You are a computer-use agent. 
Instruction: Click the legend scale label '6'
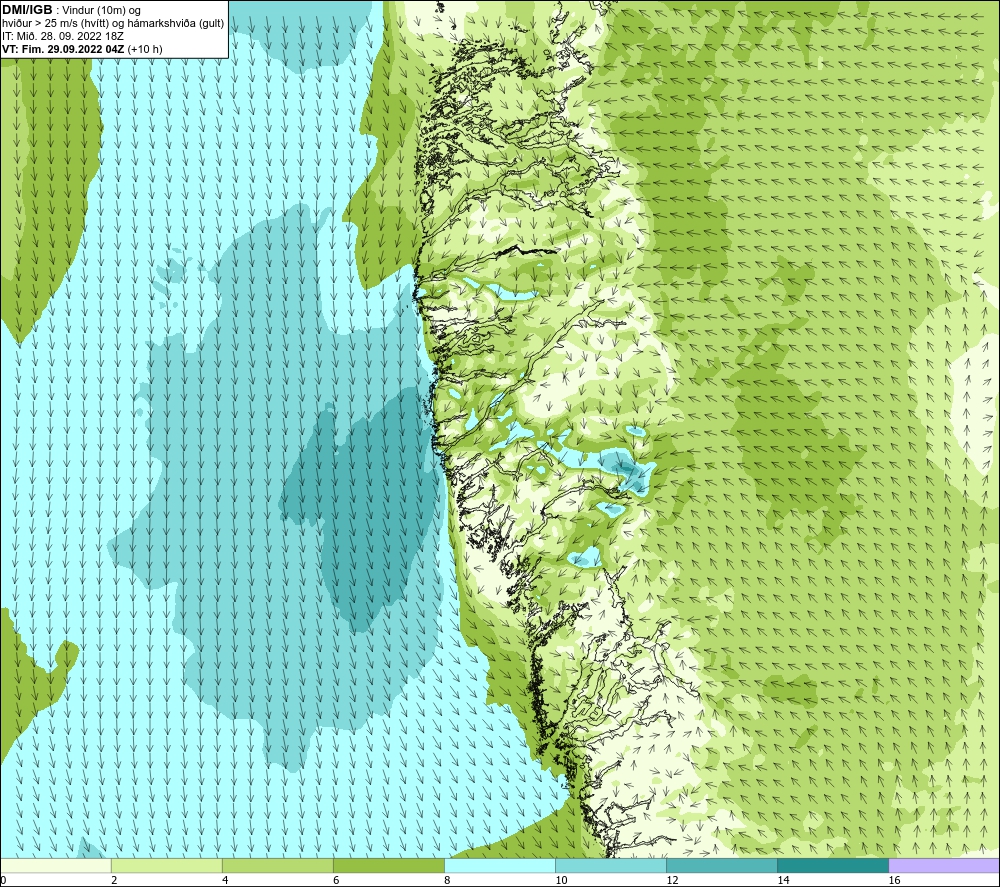pos(335,881)
